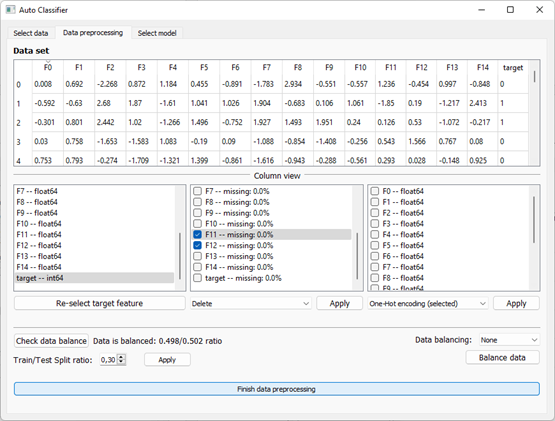Check the F8 missing checkbox
The image size is (555, 421).
coord(198,202)
